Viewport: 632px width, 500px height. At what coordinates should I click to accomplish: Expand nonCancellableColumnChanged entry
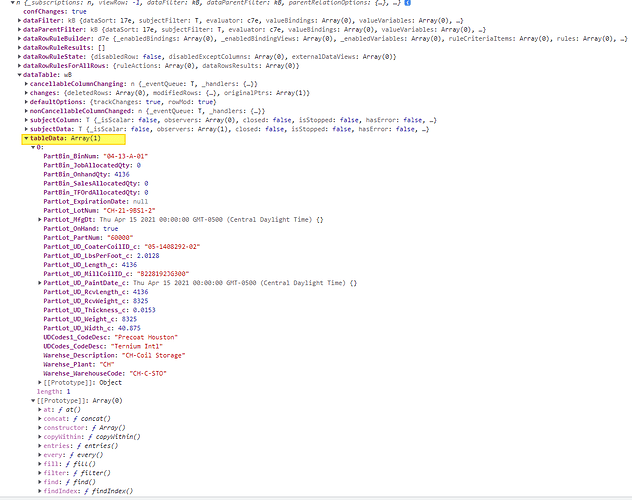pos(26,111)
